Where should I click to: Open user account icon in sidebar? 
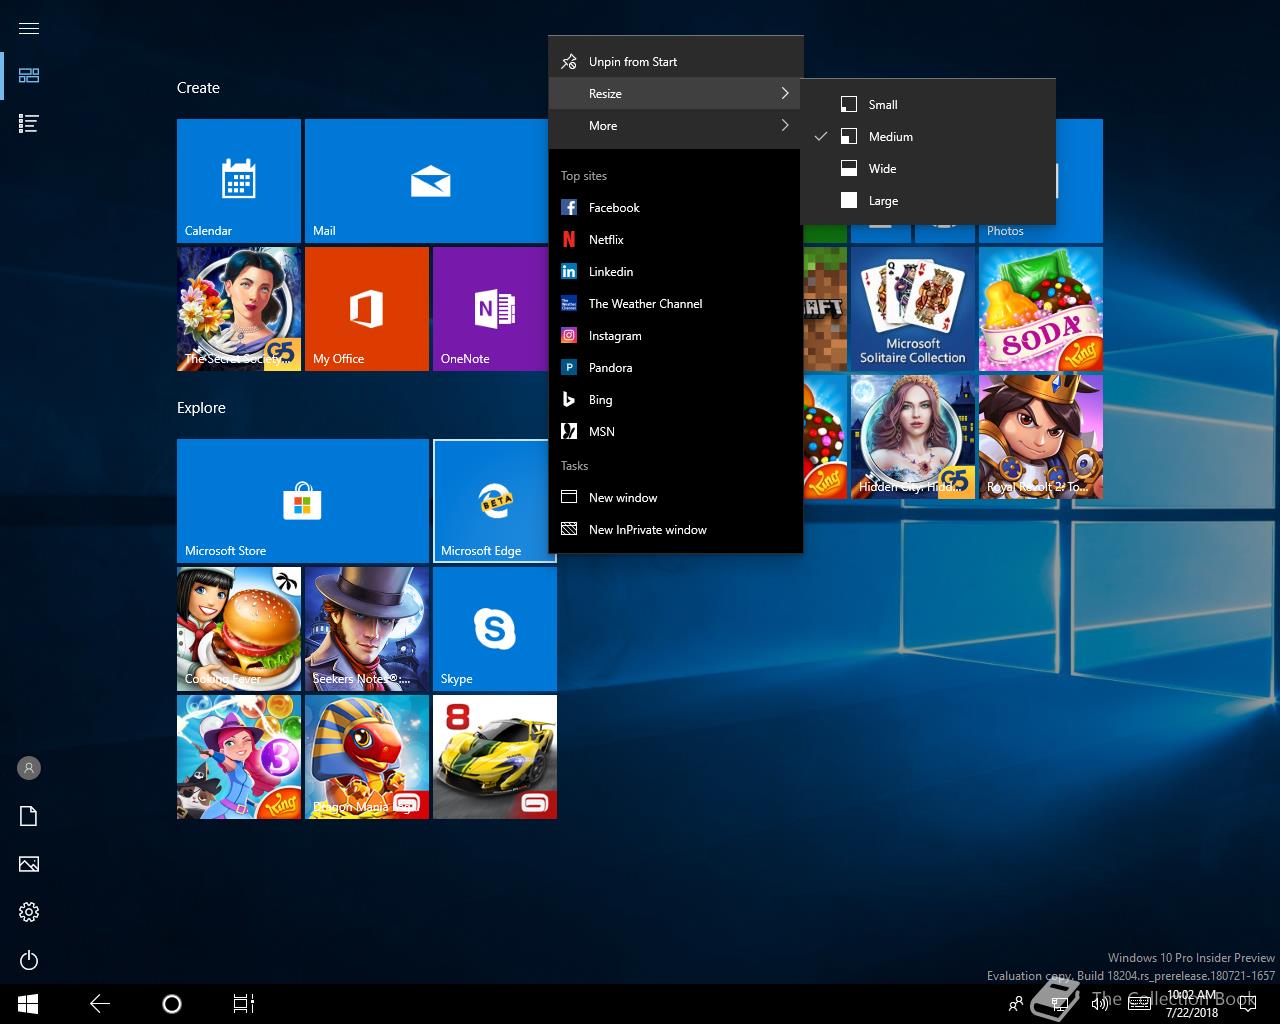pos(29,768)
